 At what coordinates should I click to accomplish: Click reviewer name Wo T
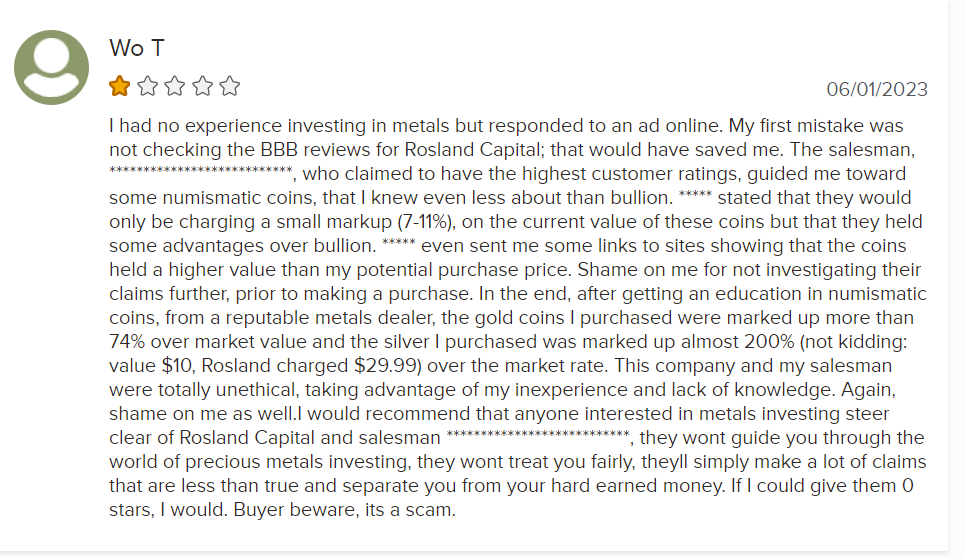coord(137,48)
